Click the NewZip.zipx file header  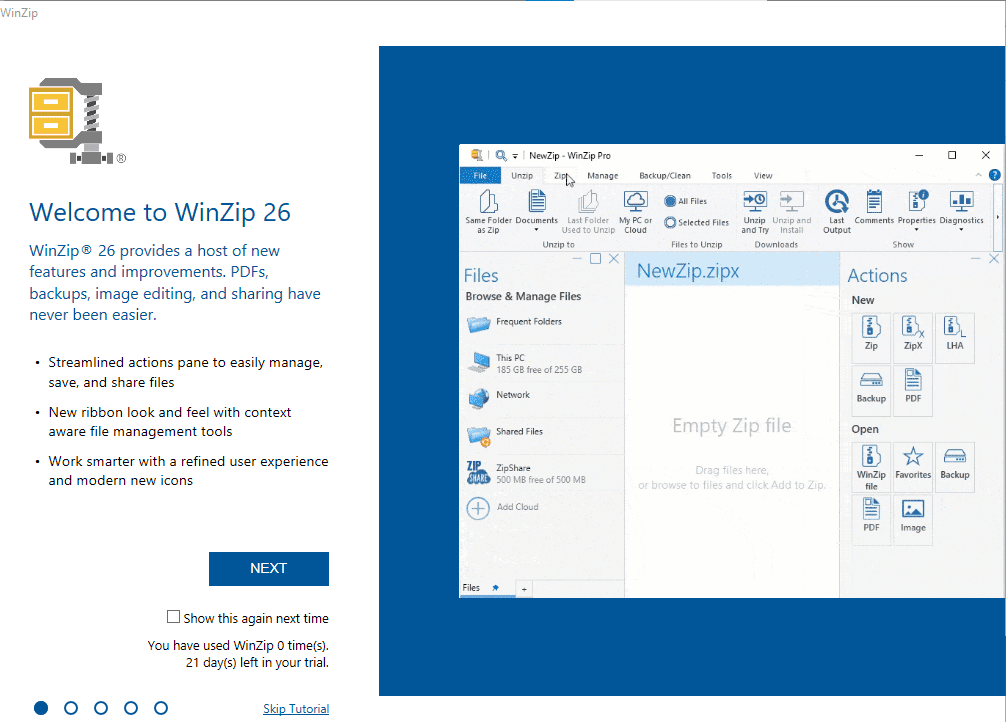point(732,271)
